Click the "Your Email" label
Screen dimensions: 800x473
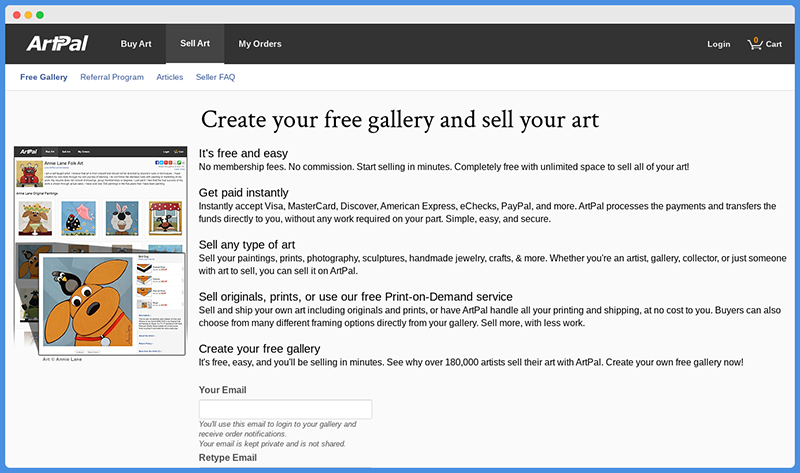[222, 390]
